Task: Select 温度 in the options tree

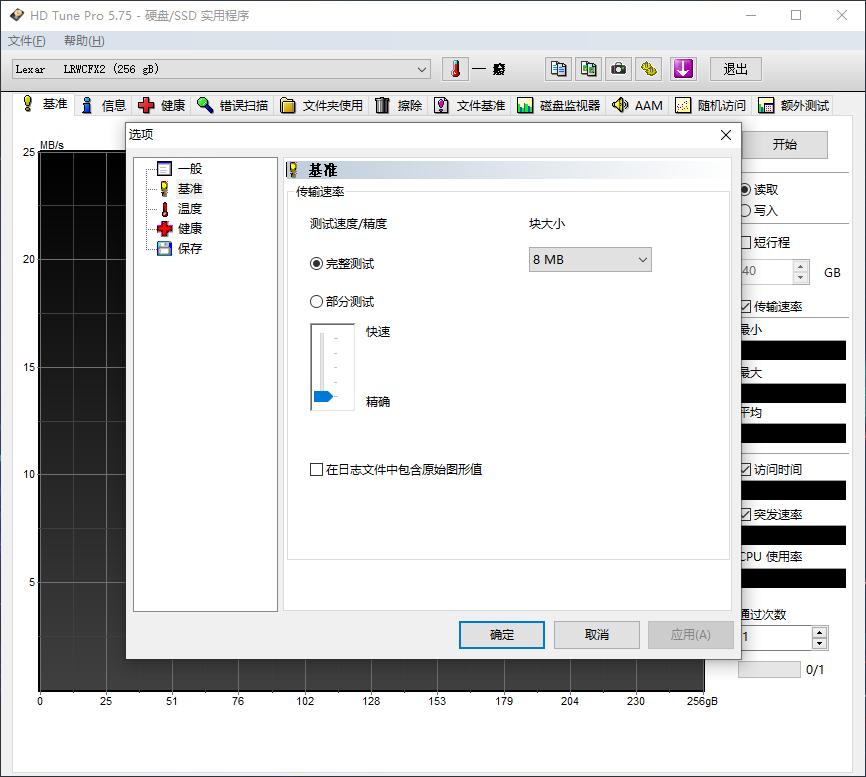Action: [189, 209]
